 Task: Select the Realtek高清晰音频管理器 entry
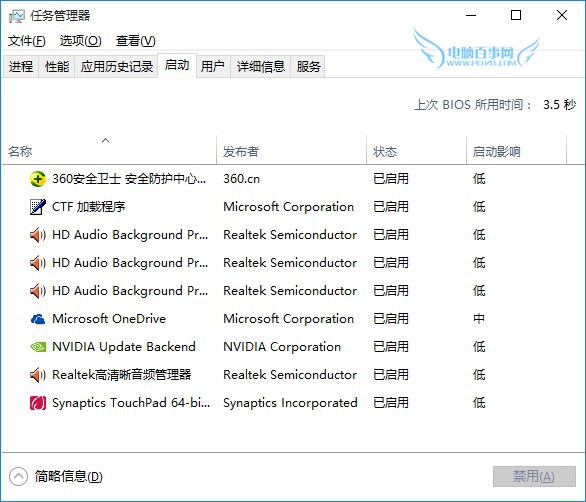(x=293, y=375)
